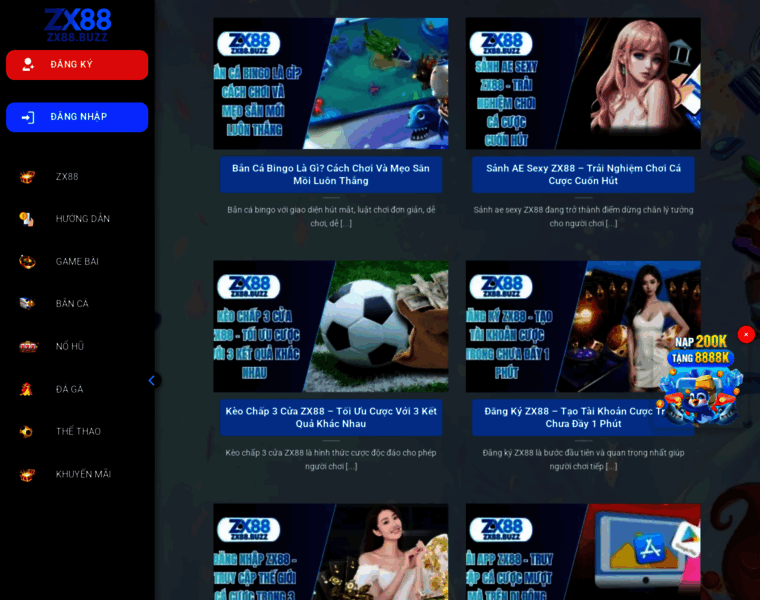Collapse the sidebar with the blue chevron

pos(152,380)
